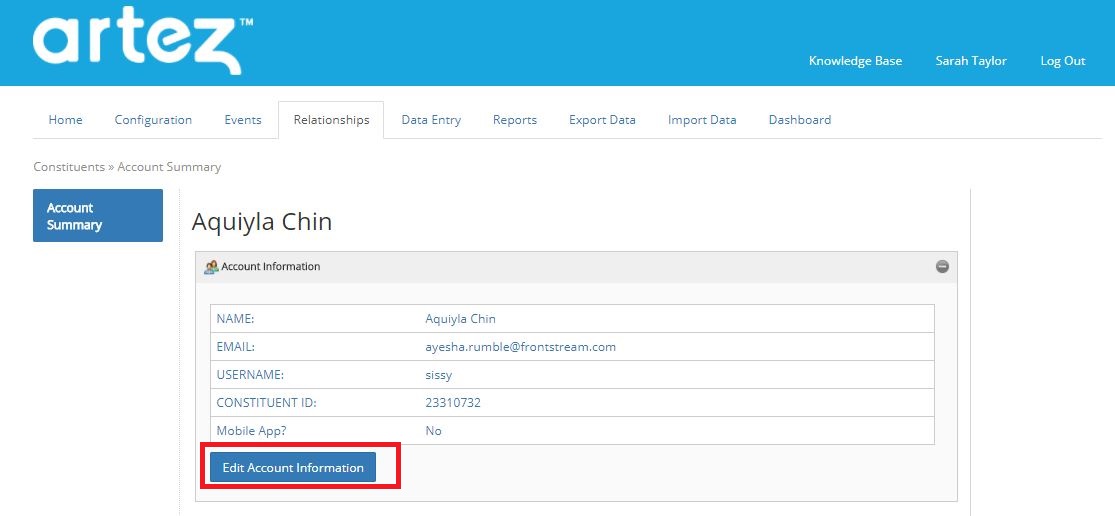
Task: Click the USERNAME: row label
Action: (x=250, y=375)
